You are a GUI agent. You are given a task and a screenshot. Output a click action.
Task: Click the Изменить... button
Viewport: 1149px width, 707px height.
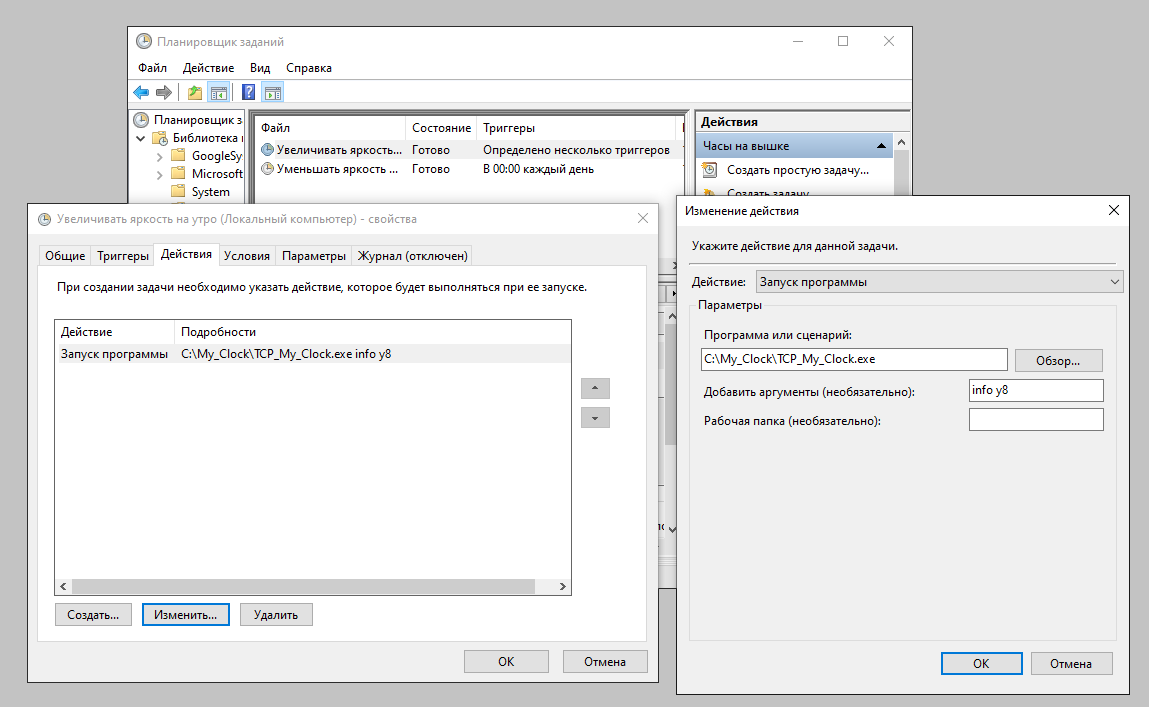point(185,615)
